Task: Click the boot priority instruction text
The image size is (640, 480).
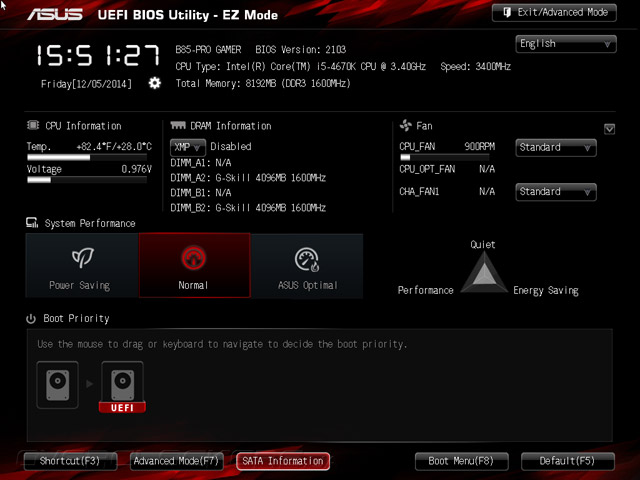Action: point(222,344)
